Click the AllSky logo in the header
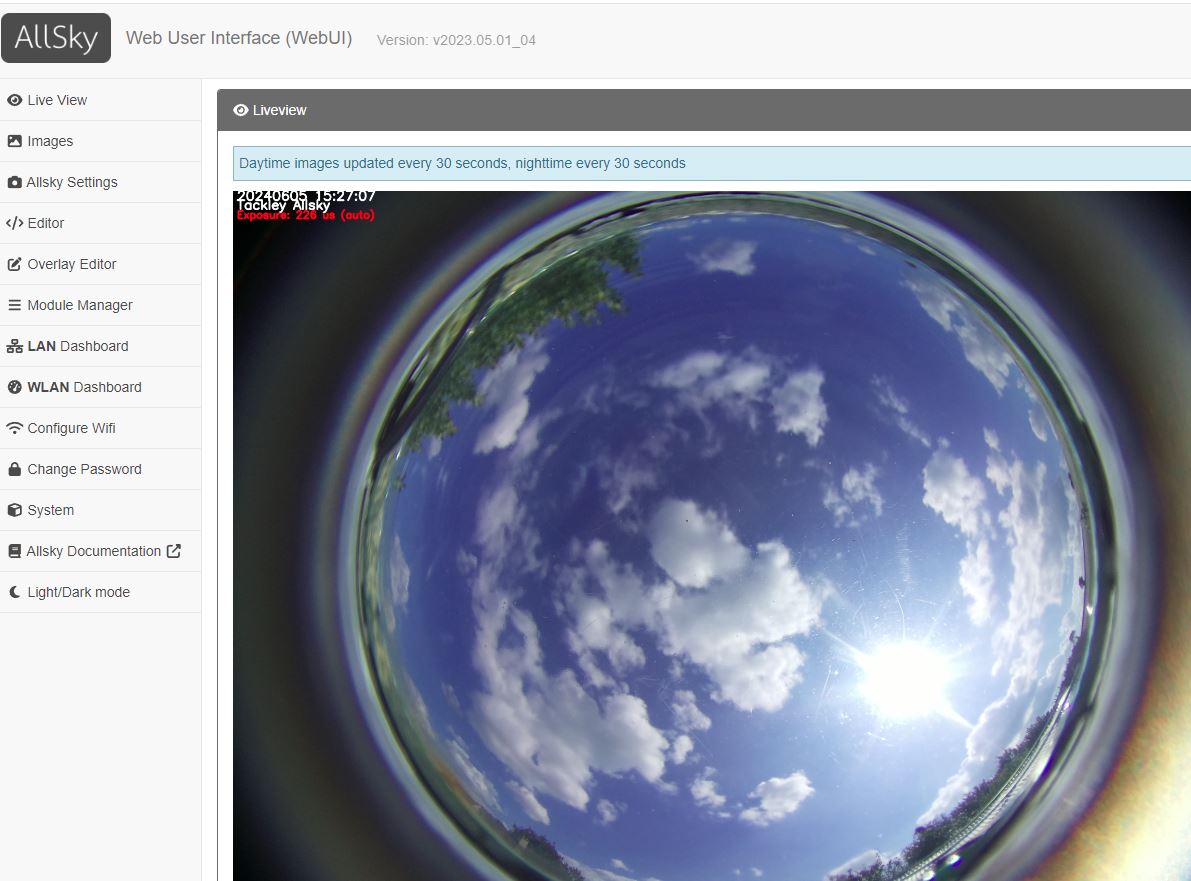 pos(56,37)
